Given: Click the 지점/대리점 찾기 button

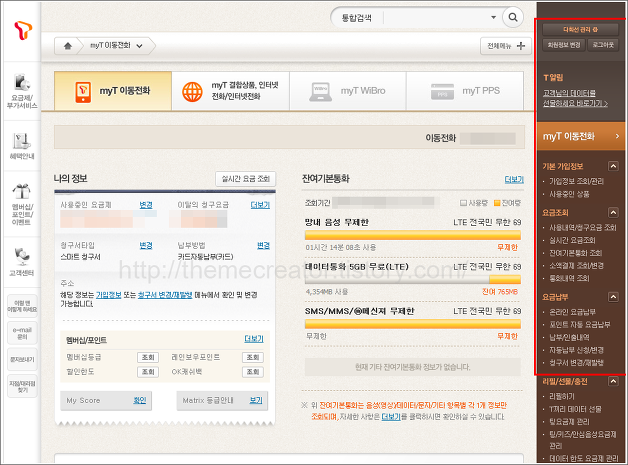Looking at the screenshot, I should (22, 386).
